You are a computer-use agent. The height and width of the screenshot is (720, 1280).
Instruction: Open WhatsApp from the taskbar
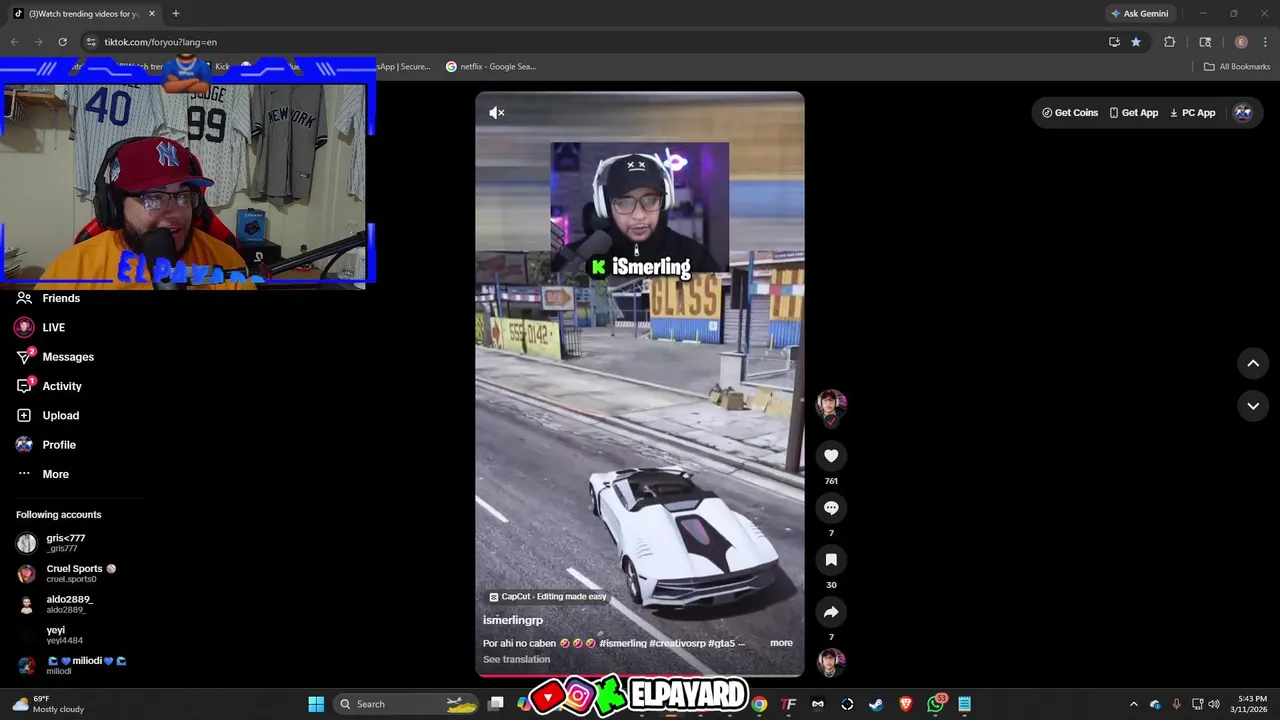pyautogui.click(x=935, y=704)
